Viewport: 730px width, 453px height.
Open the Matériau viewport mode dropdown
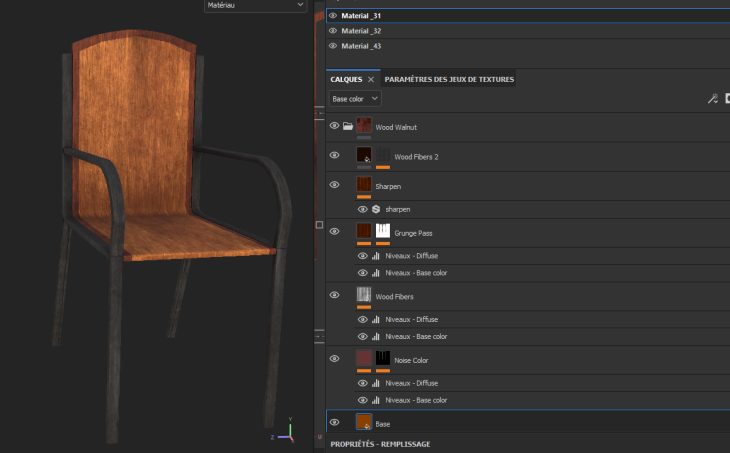point(255,6)
